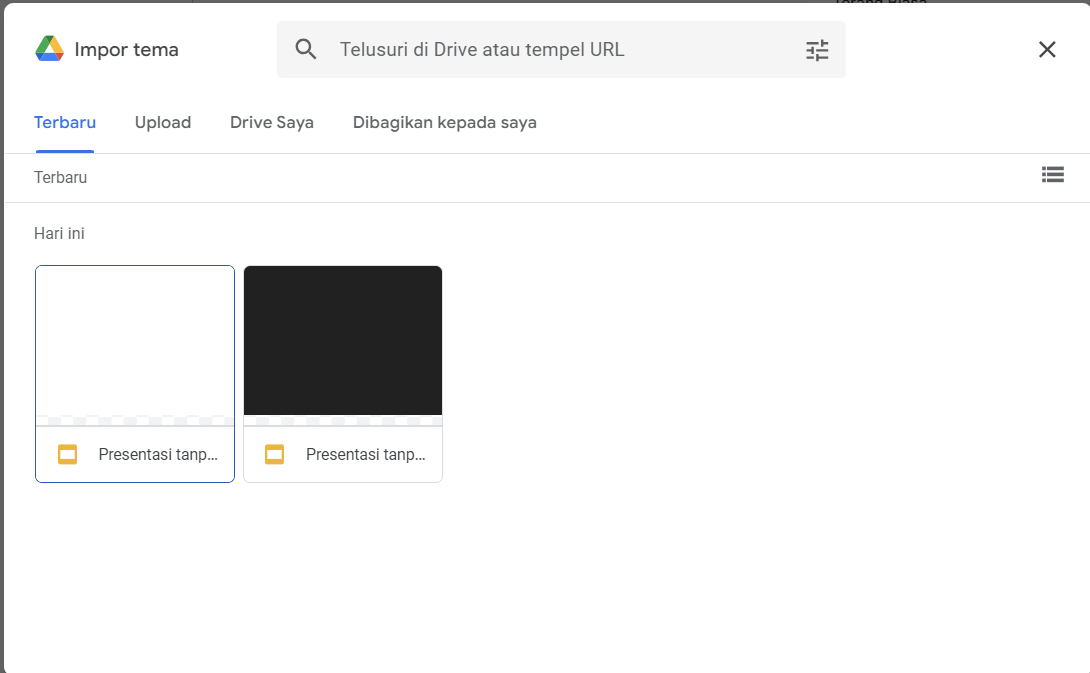This screenshot has height=673, width=1090.
Task: Click the Google Slides icon on the dark presentation
Action: click(x=274, y=454)
